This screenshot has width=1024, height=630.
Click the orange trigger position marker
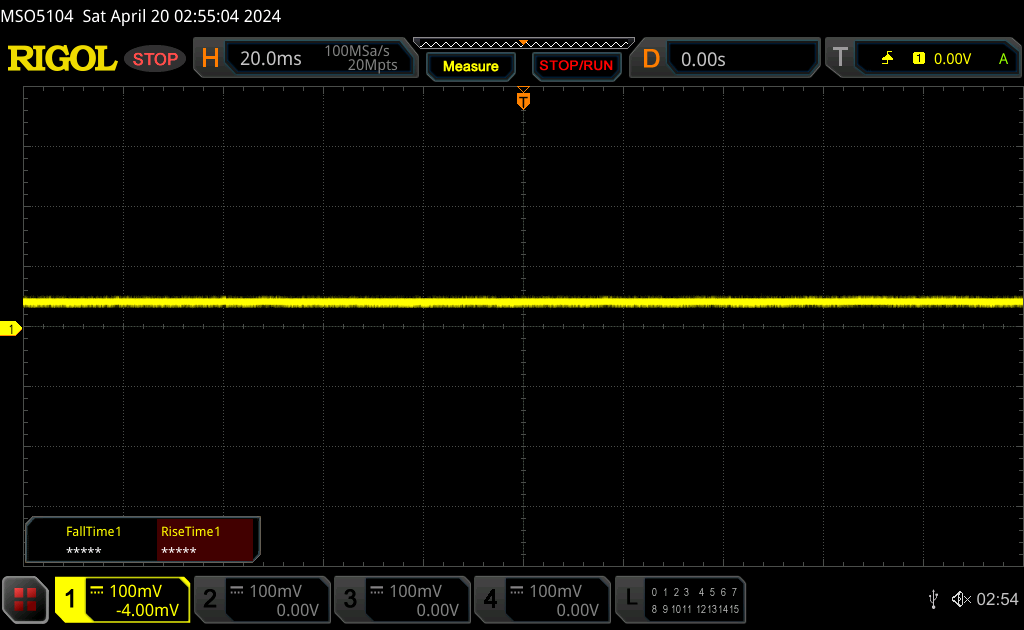522,100
